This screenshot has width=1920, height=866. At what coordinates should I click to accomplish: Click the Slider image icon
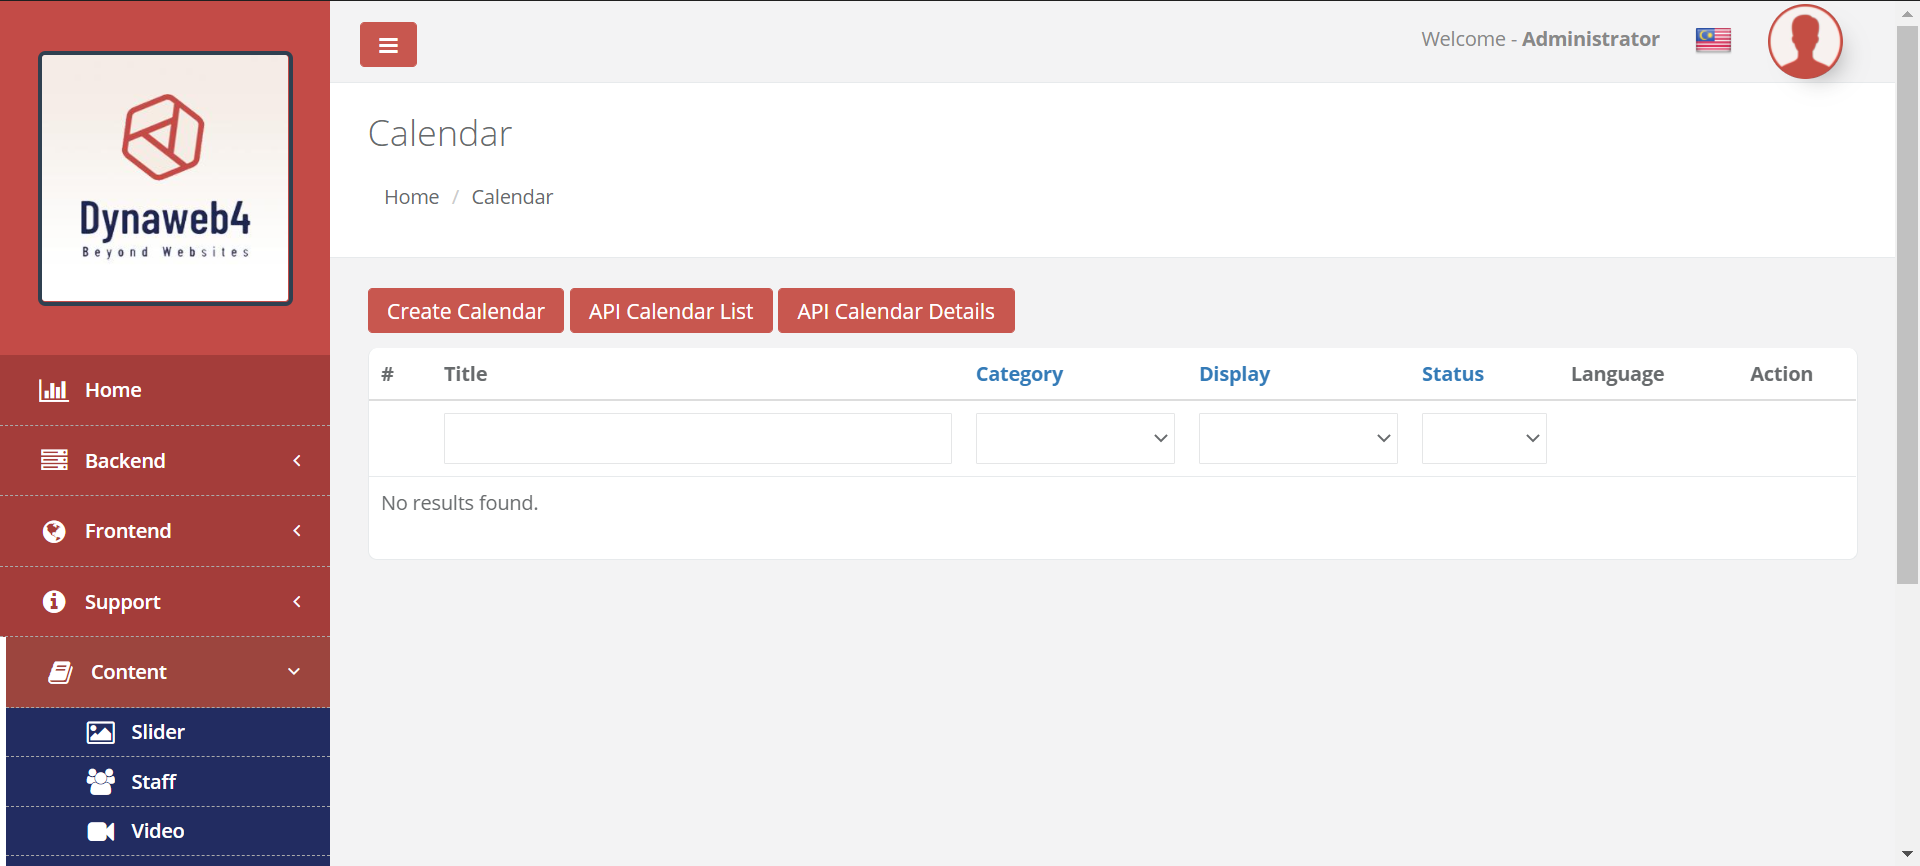tap(101, 732)
